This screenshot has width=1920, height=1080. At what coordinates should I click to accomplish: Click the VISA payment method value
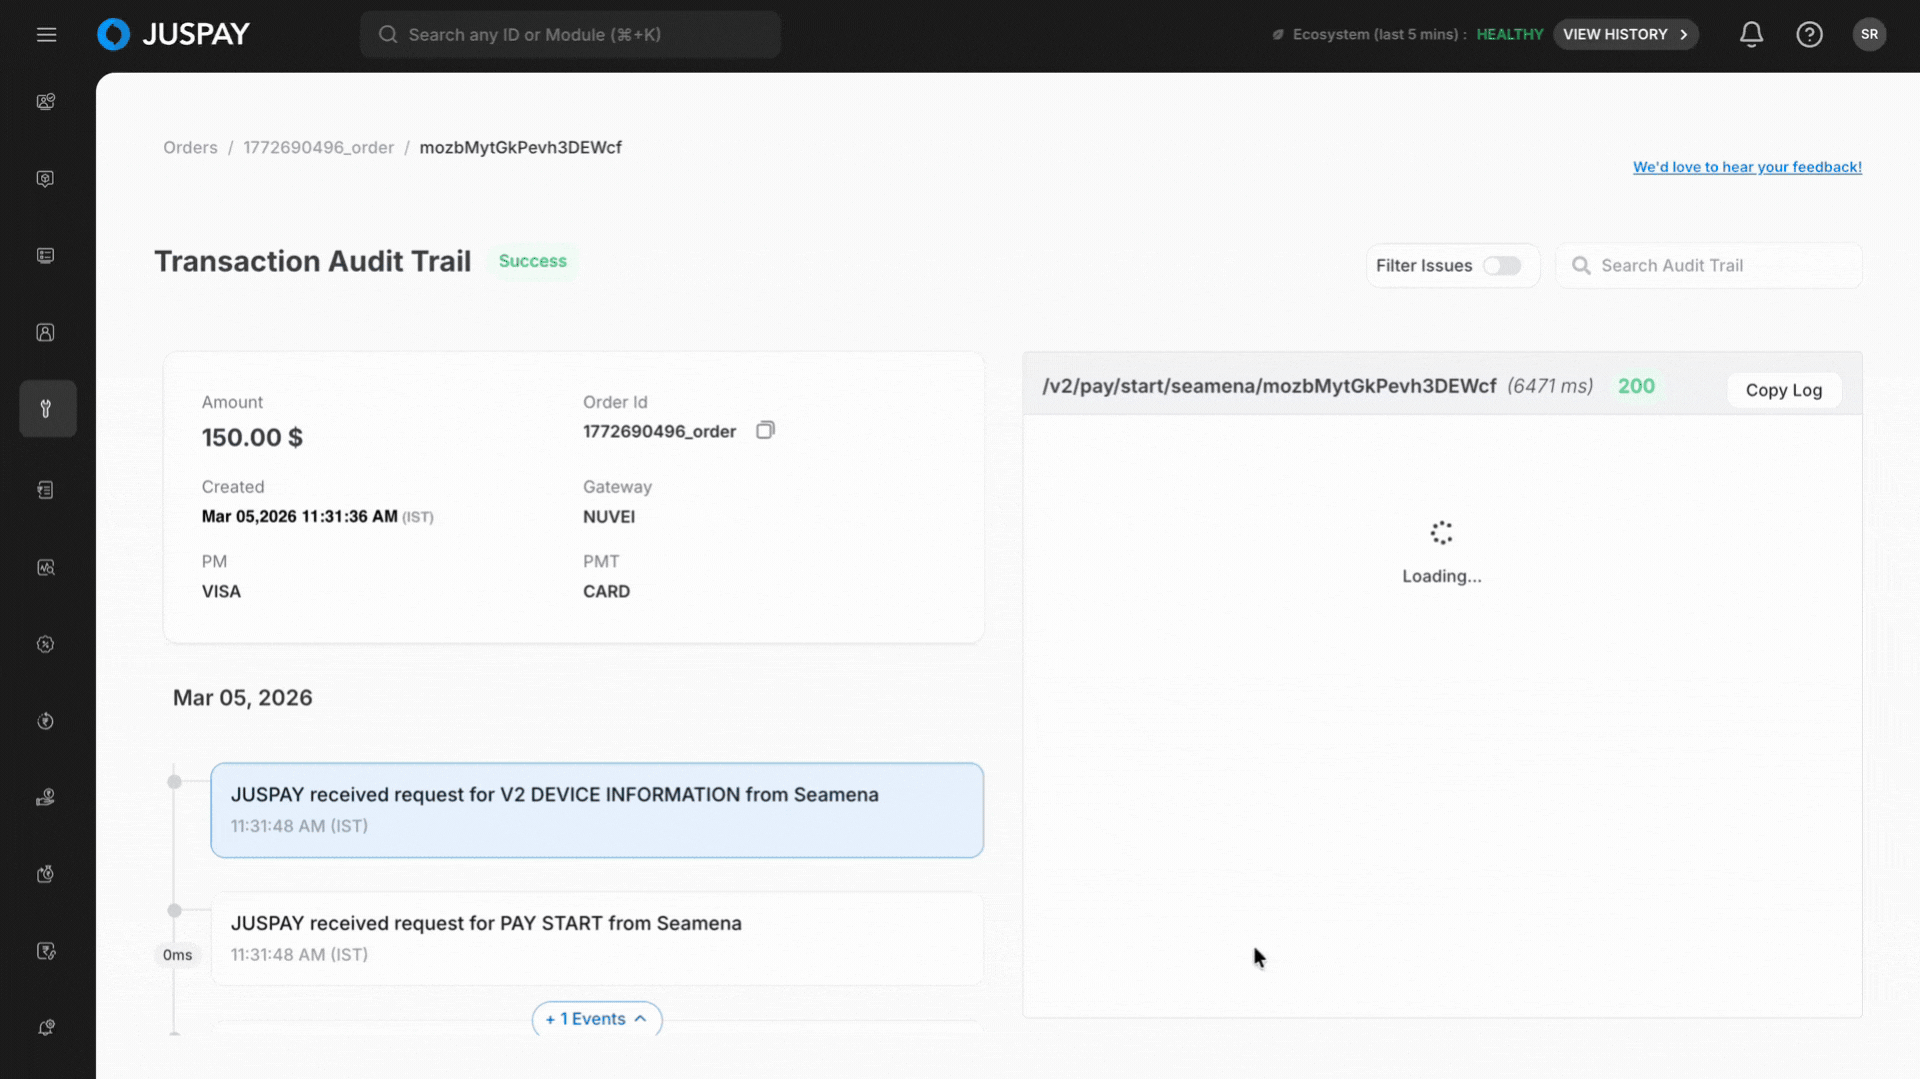(x=221, y=592)
